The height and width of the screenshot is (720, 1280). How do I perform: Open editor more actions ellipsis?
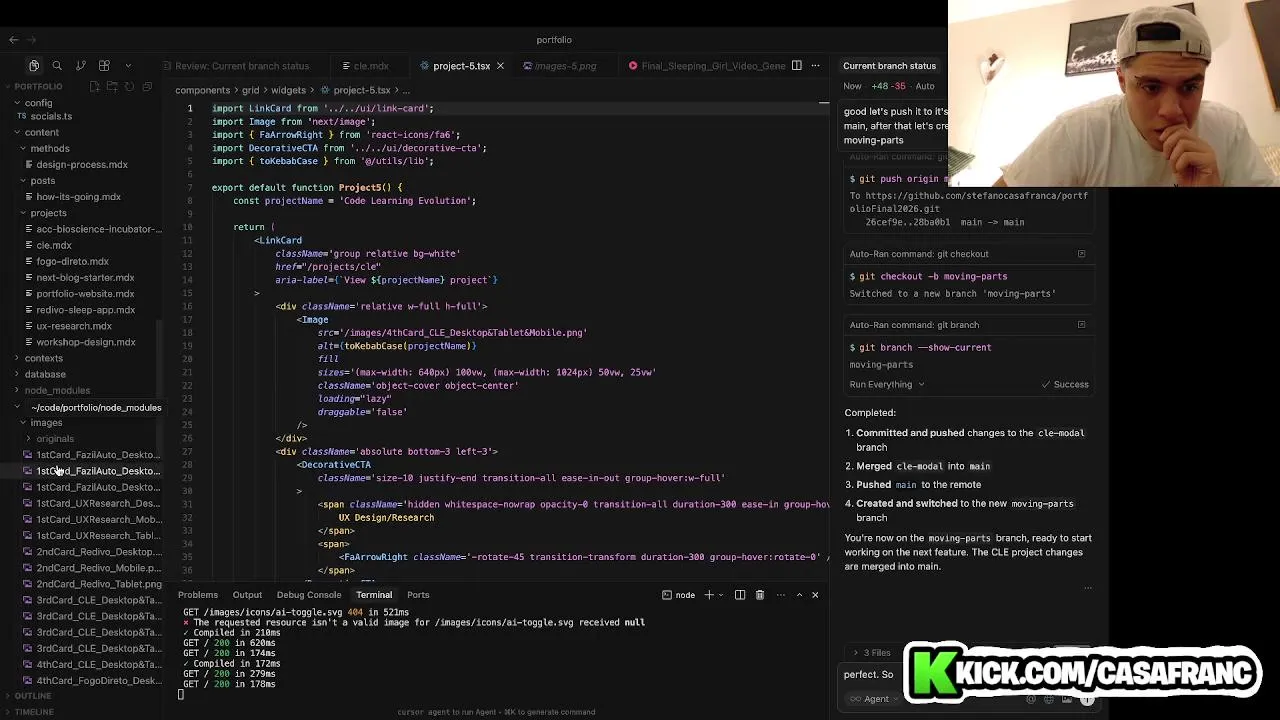coord(816,66)
